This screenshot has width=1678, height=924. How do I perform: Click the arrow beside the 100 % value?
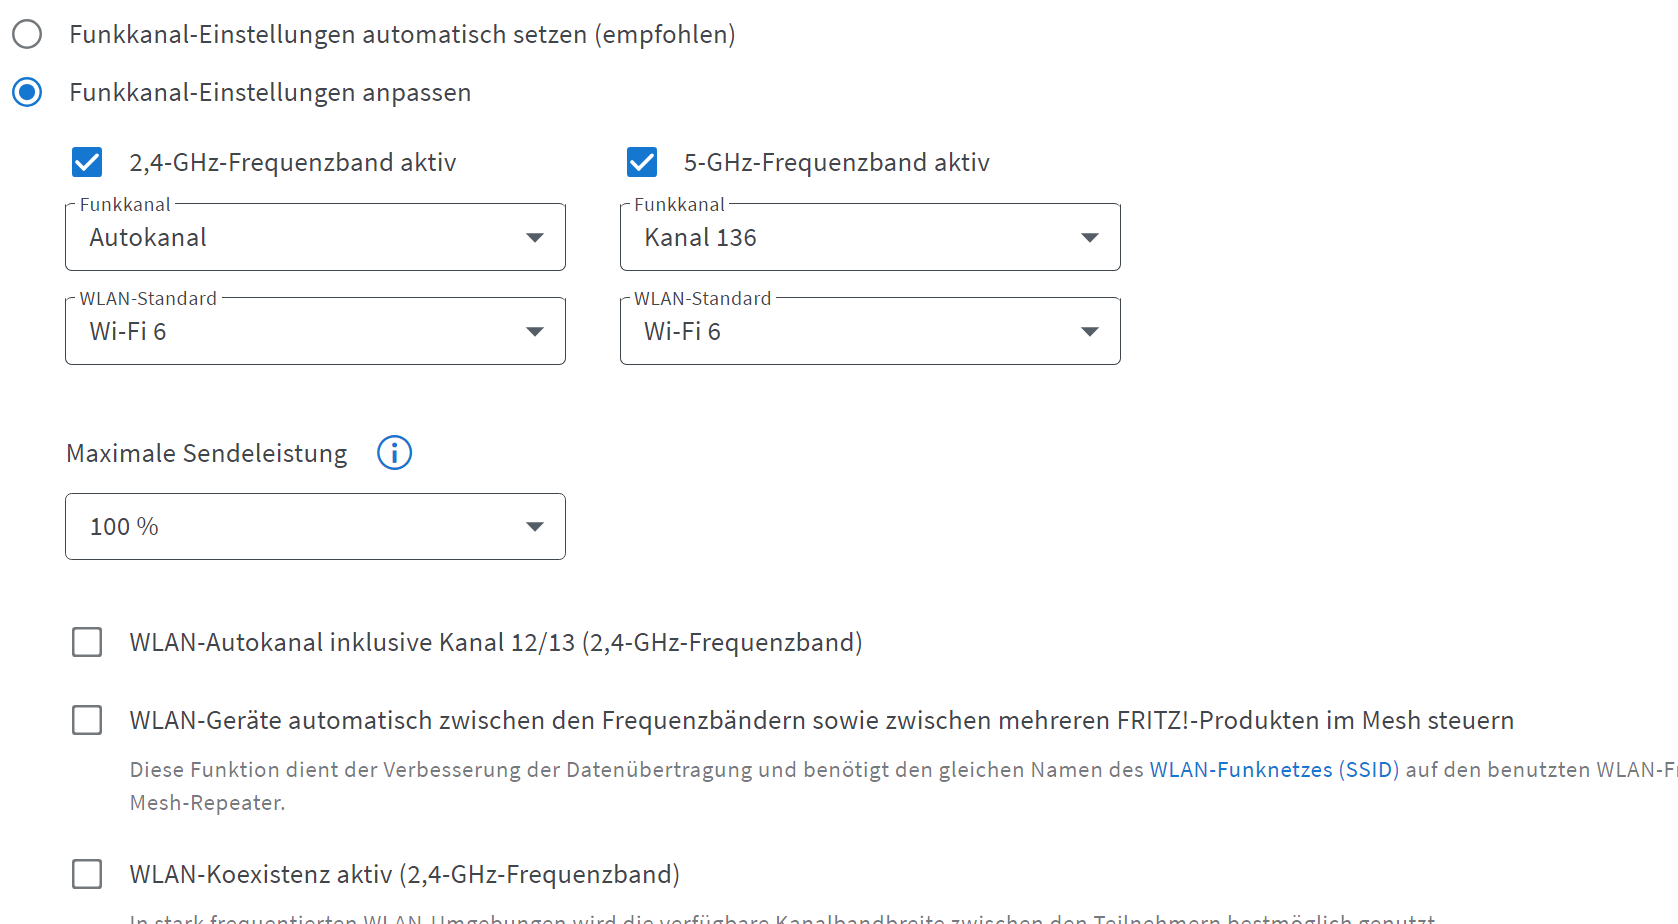[535, 527]
